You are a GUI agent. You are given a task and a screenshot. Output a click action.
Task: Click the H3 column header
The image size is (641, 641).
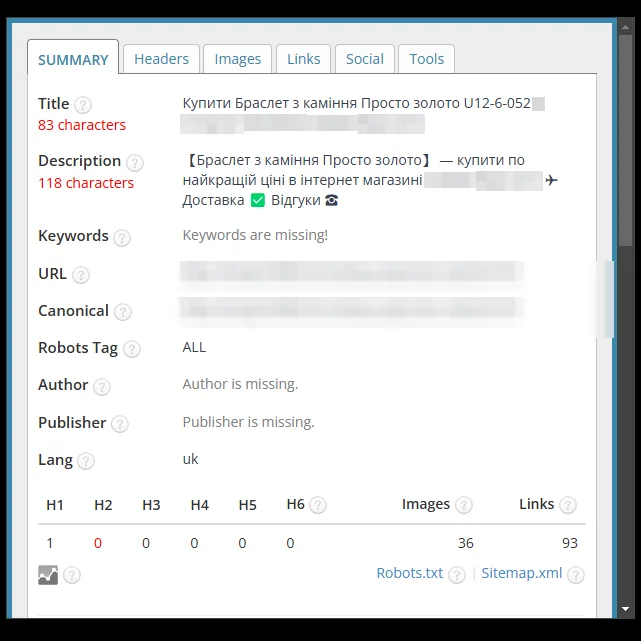[x=151, y=505]
